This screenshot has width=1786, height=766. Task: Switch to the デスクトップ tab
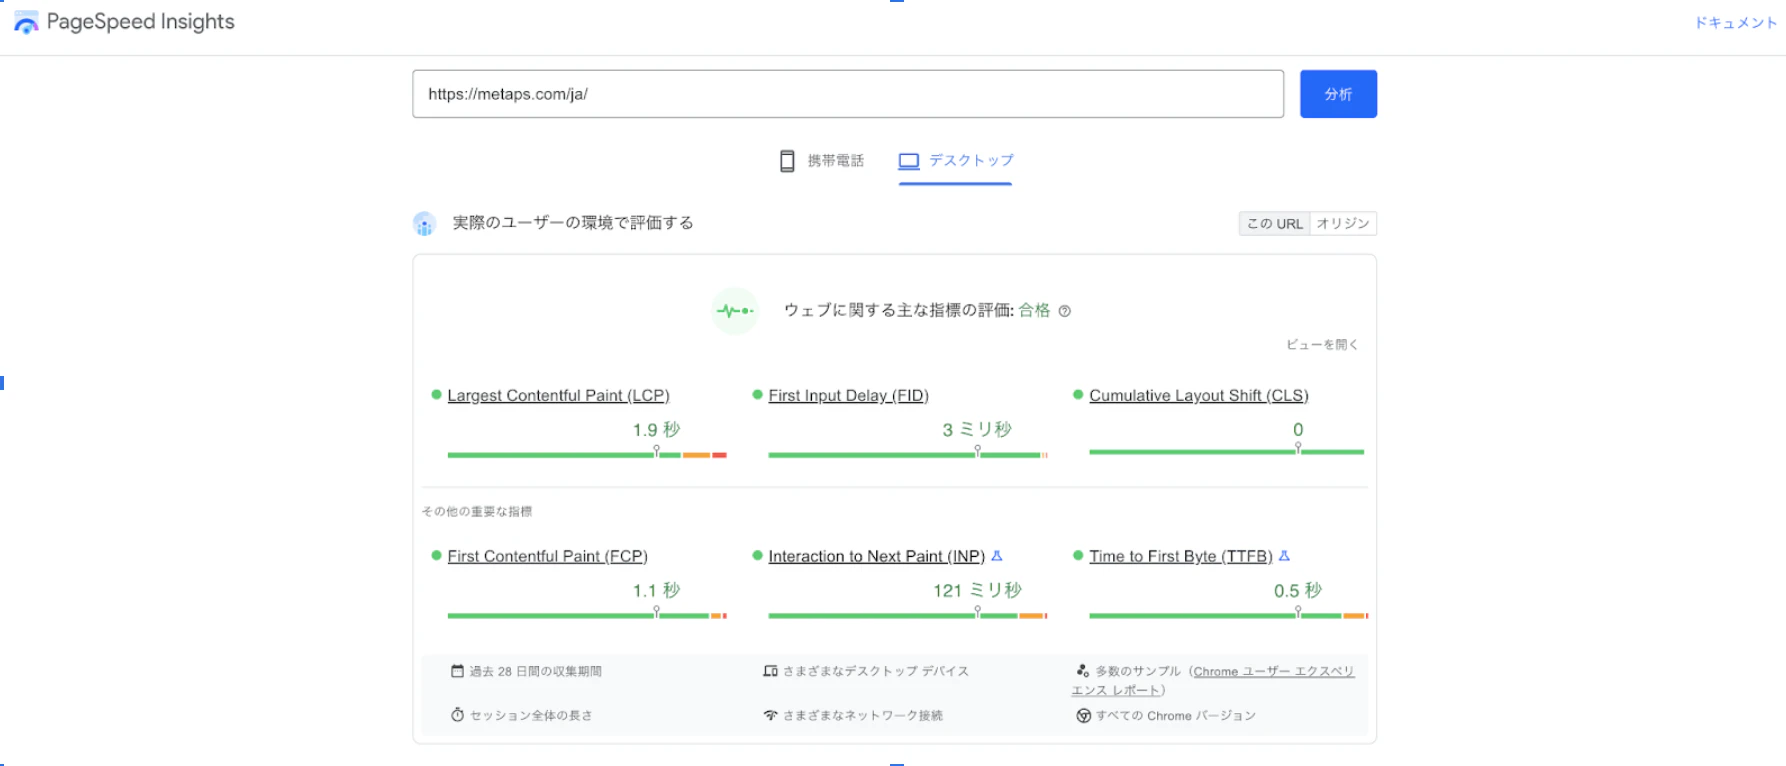pyautogui.click(x=955, y=161)
